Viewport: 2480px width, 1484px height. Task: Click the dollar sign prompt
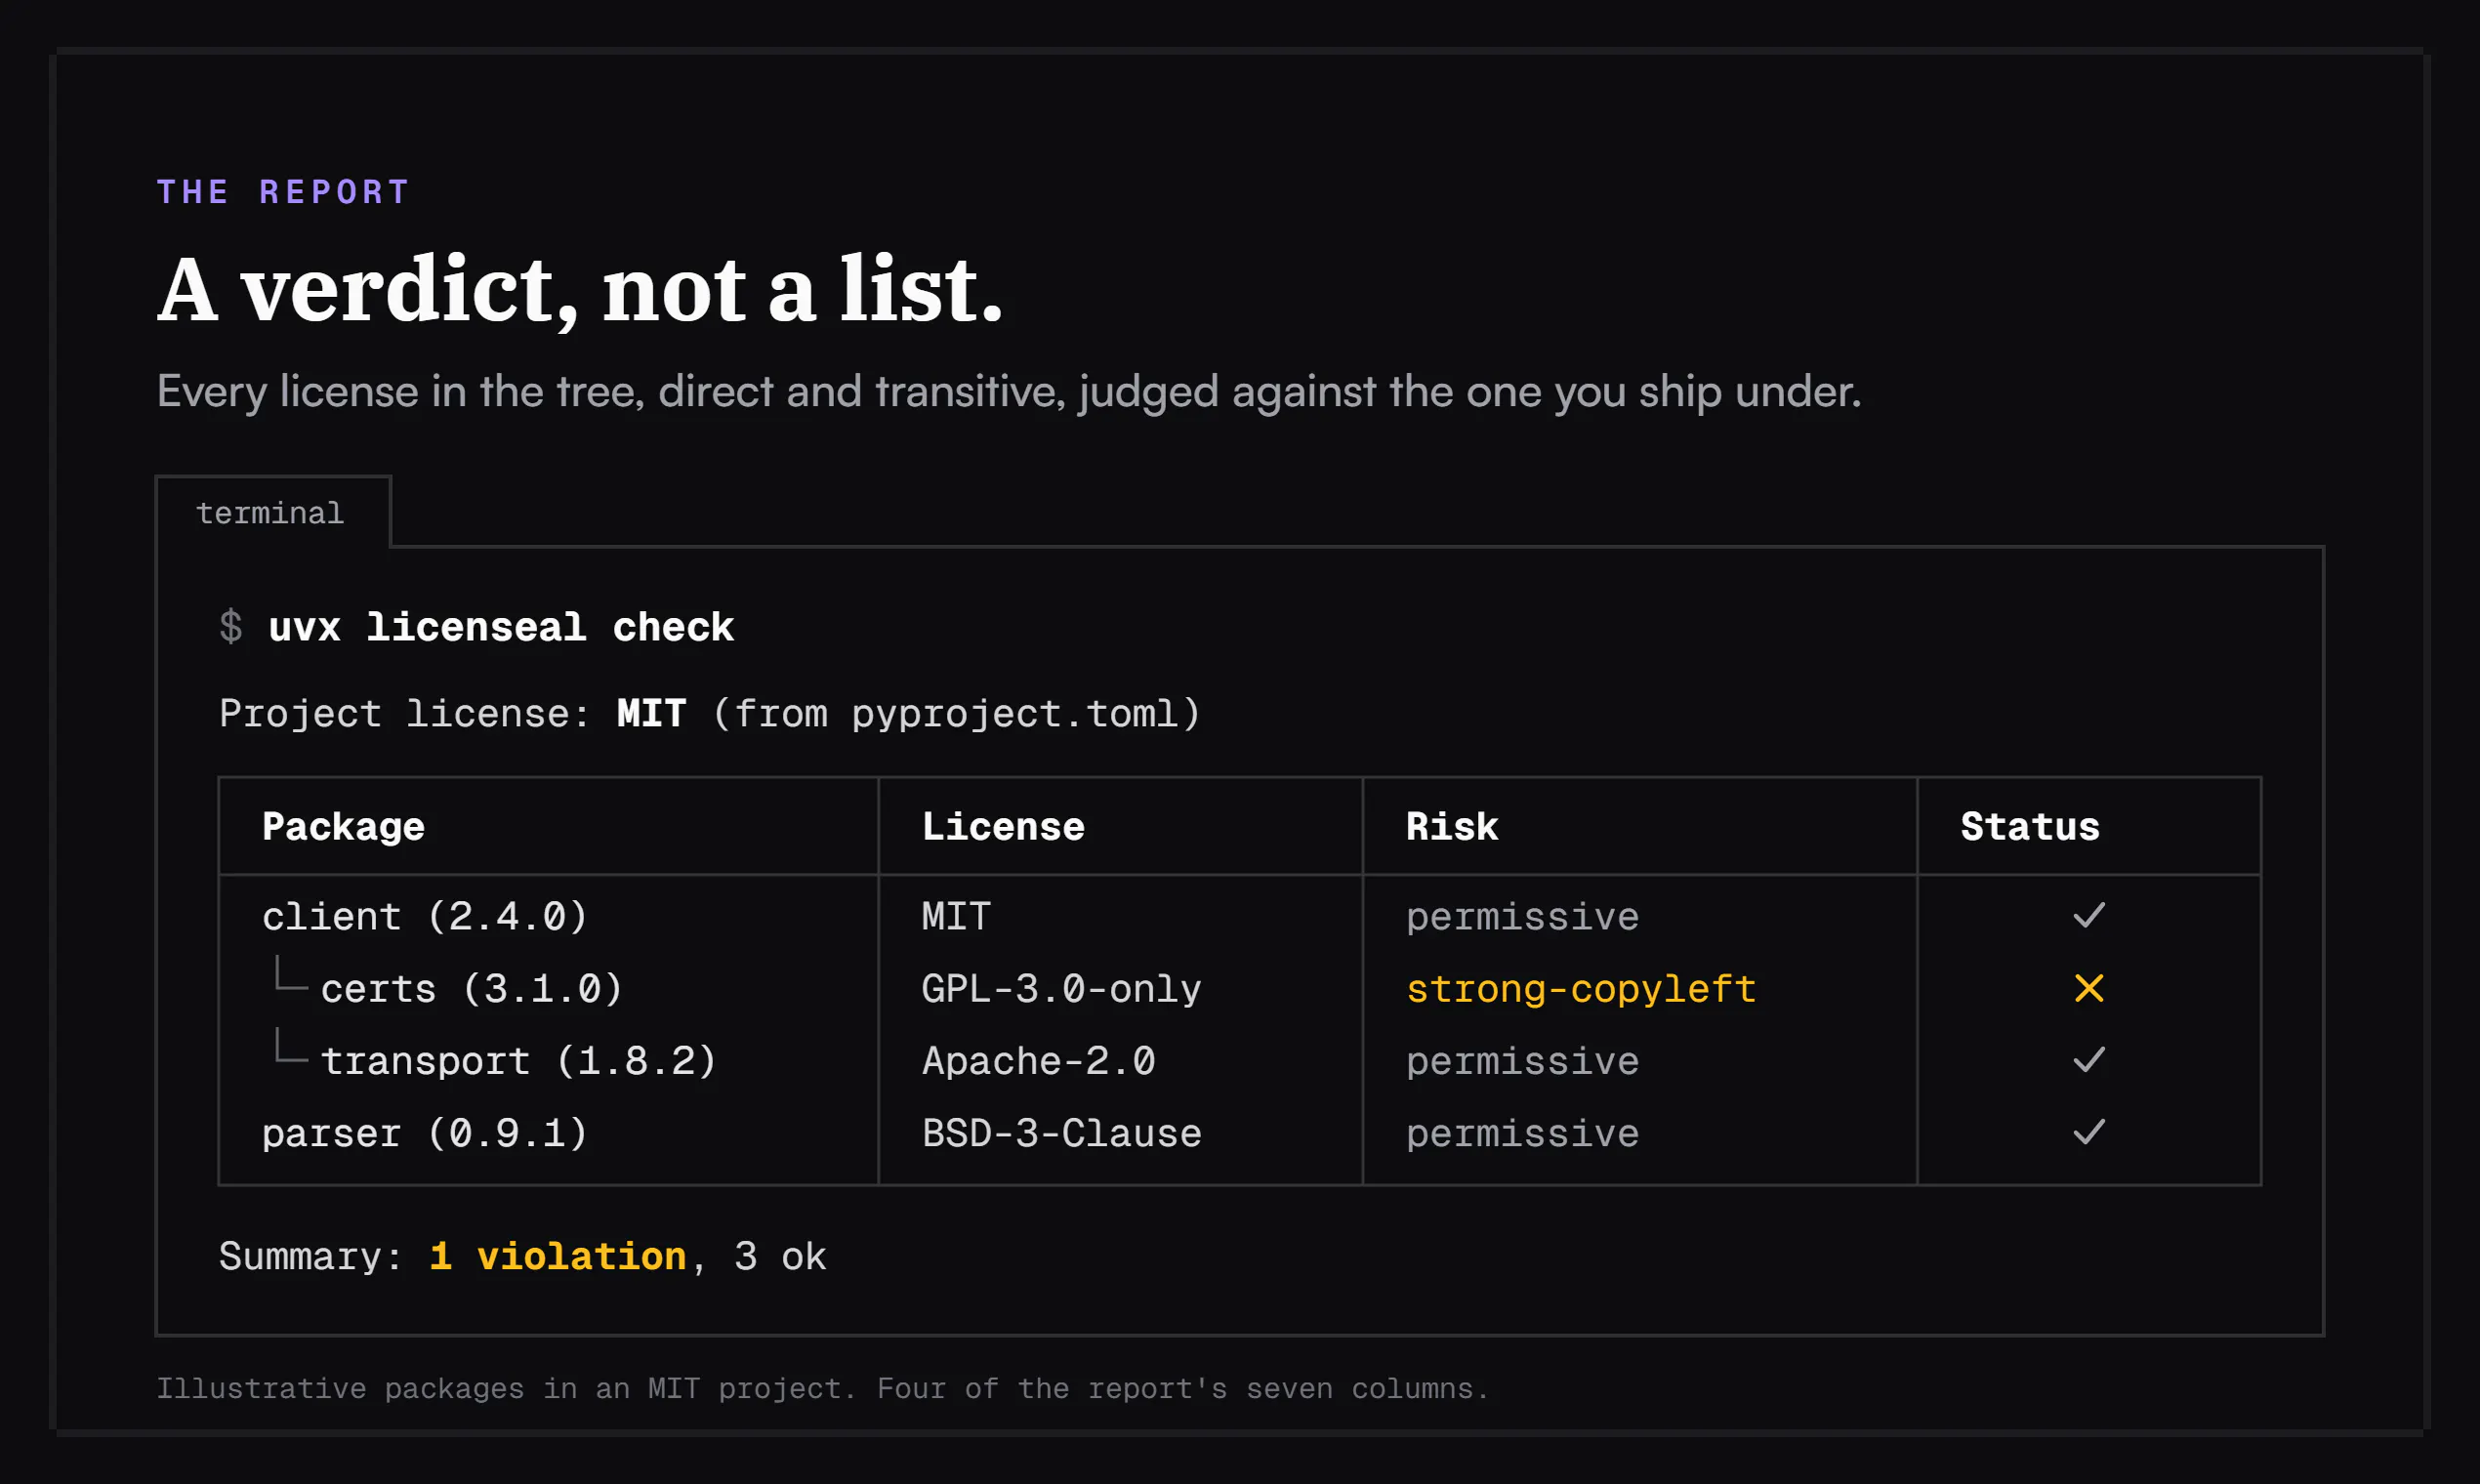pyautogui.click(x=231, y=628)
